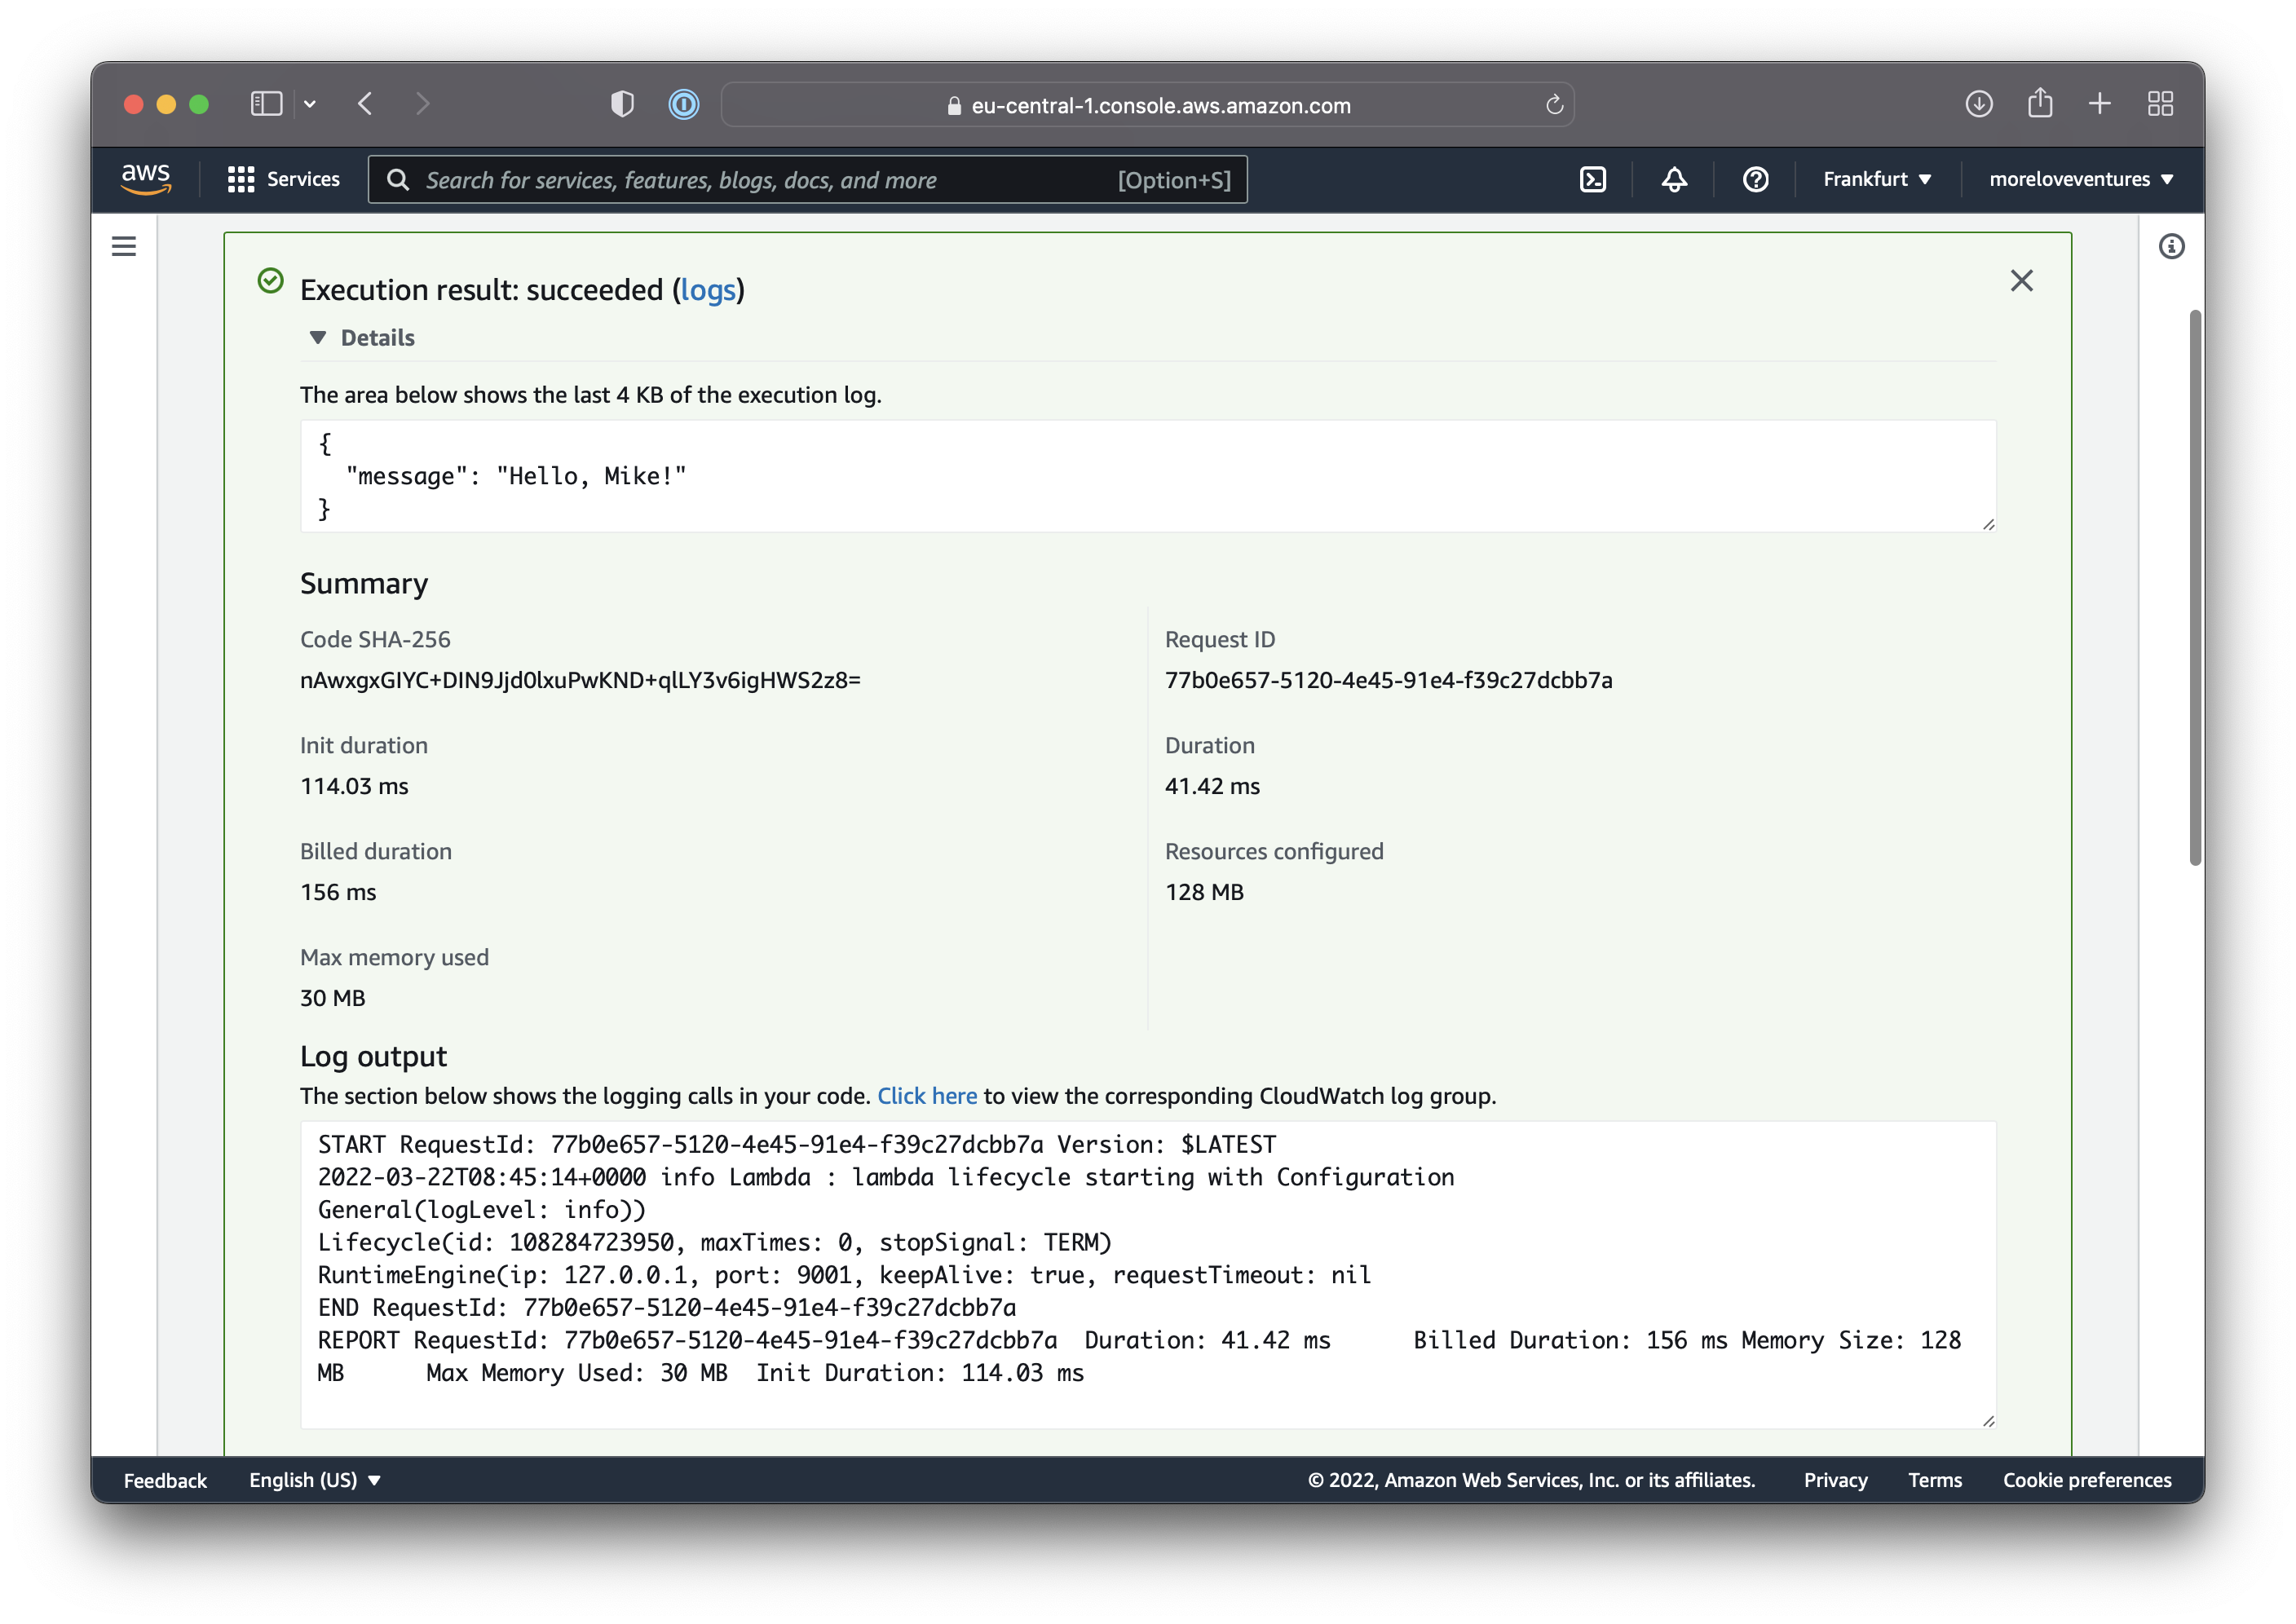Open the logs link in execution result
Screen dimensions: 2296x1624
pos(708,290)
